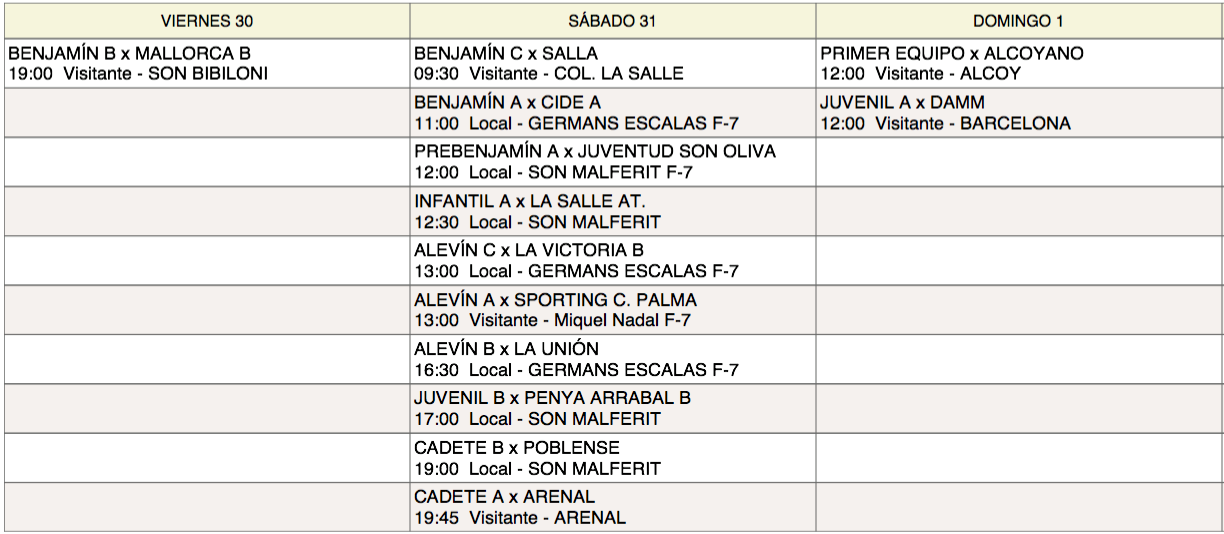The width and height of the screenshot is (1224, 534).
Task: Select the BENJAMÍN C x SALLA match
Action: tap(506, 54)
